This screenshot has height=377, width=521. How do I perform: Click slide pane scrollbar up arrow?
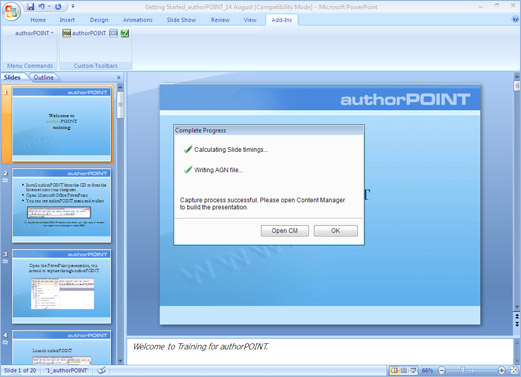(x=120, y=88)
